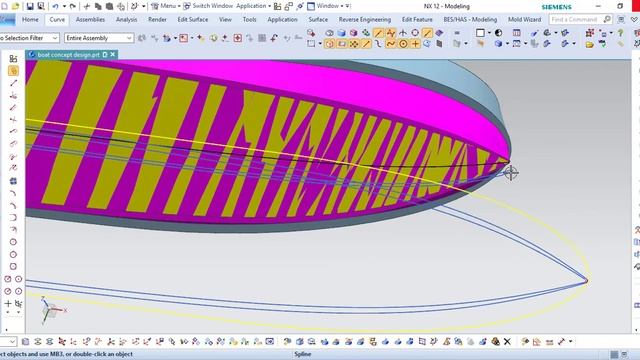
Task: Open the BES/HAS - Modeling tab
Action: coord(470,19)
